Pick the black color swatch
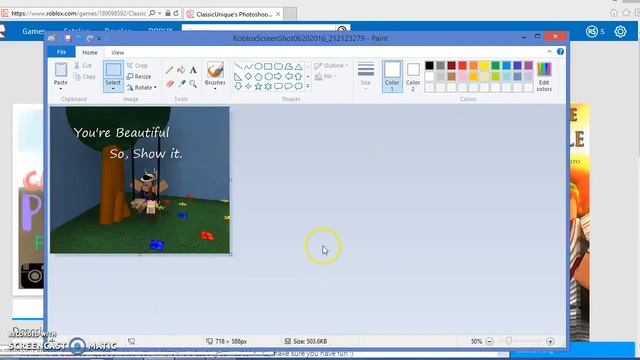 point(429,65)
